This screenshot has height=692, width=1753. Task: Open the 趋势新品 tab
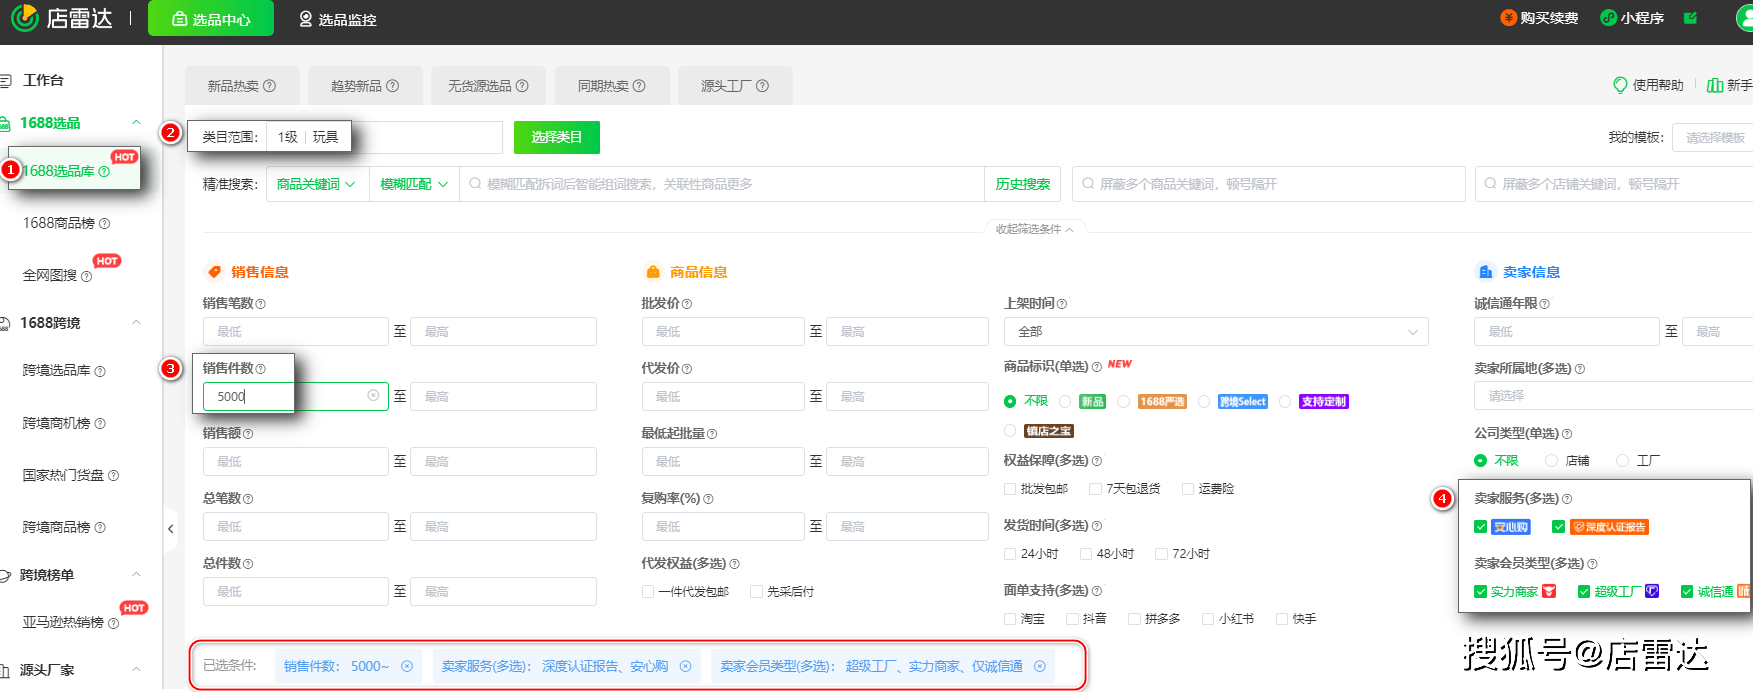(x=365, y=86)
